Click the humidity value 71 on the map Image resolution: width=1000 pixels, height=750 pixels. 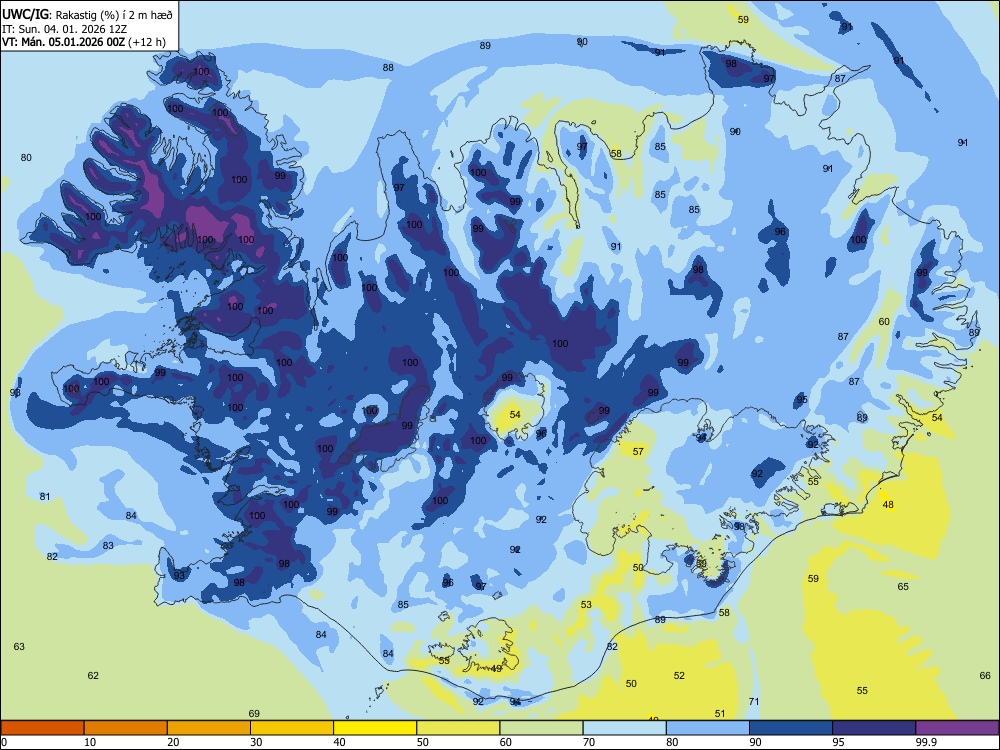[754, 702]
